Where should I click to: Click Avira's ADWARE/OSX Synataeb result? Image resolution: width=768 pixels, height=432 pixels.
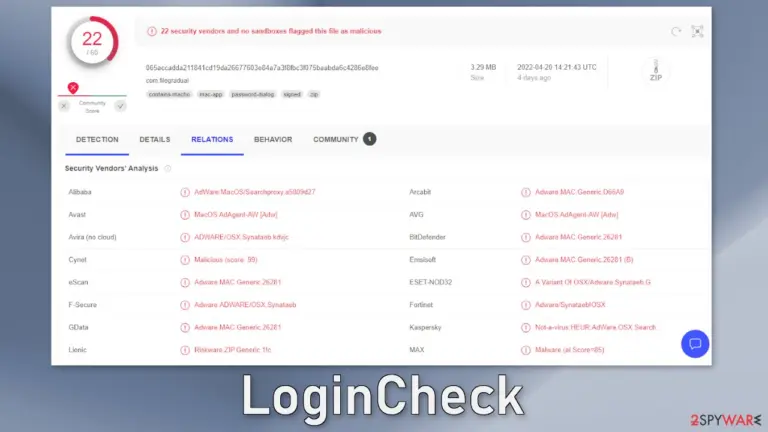click(241, 237)
